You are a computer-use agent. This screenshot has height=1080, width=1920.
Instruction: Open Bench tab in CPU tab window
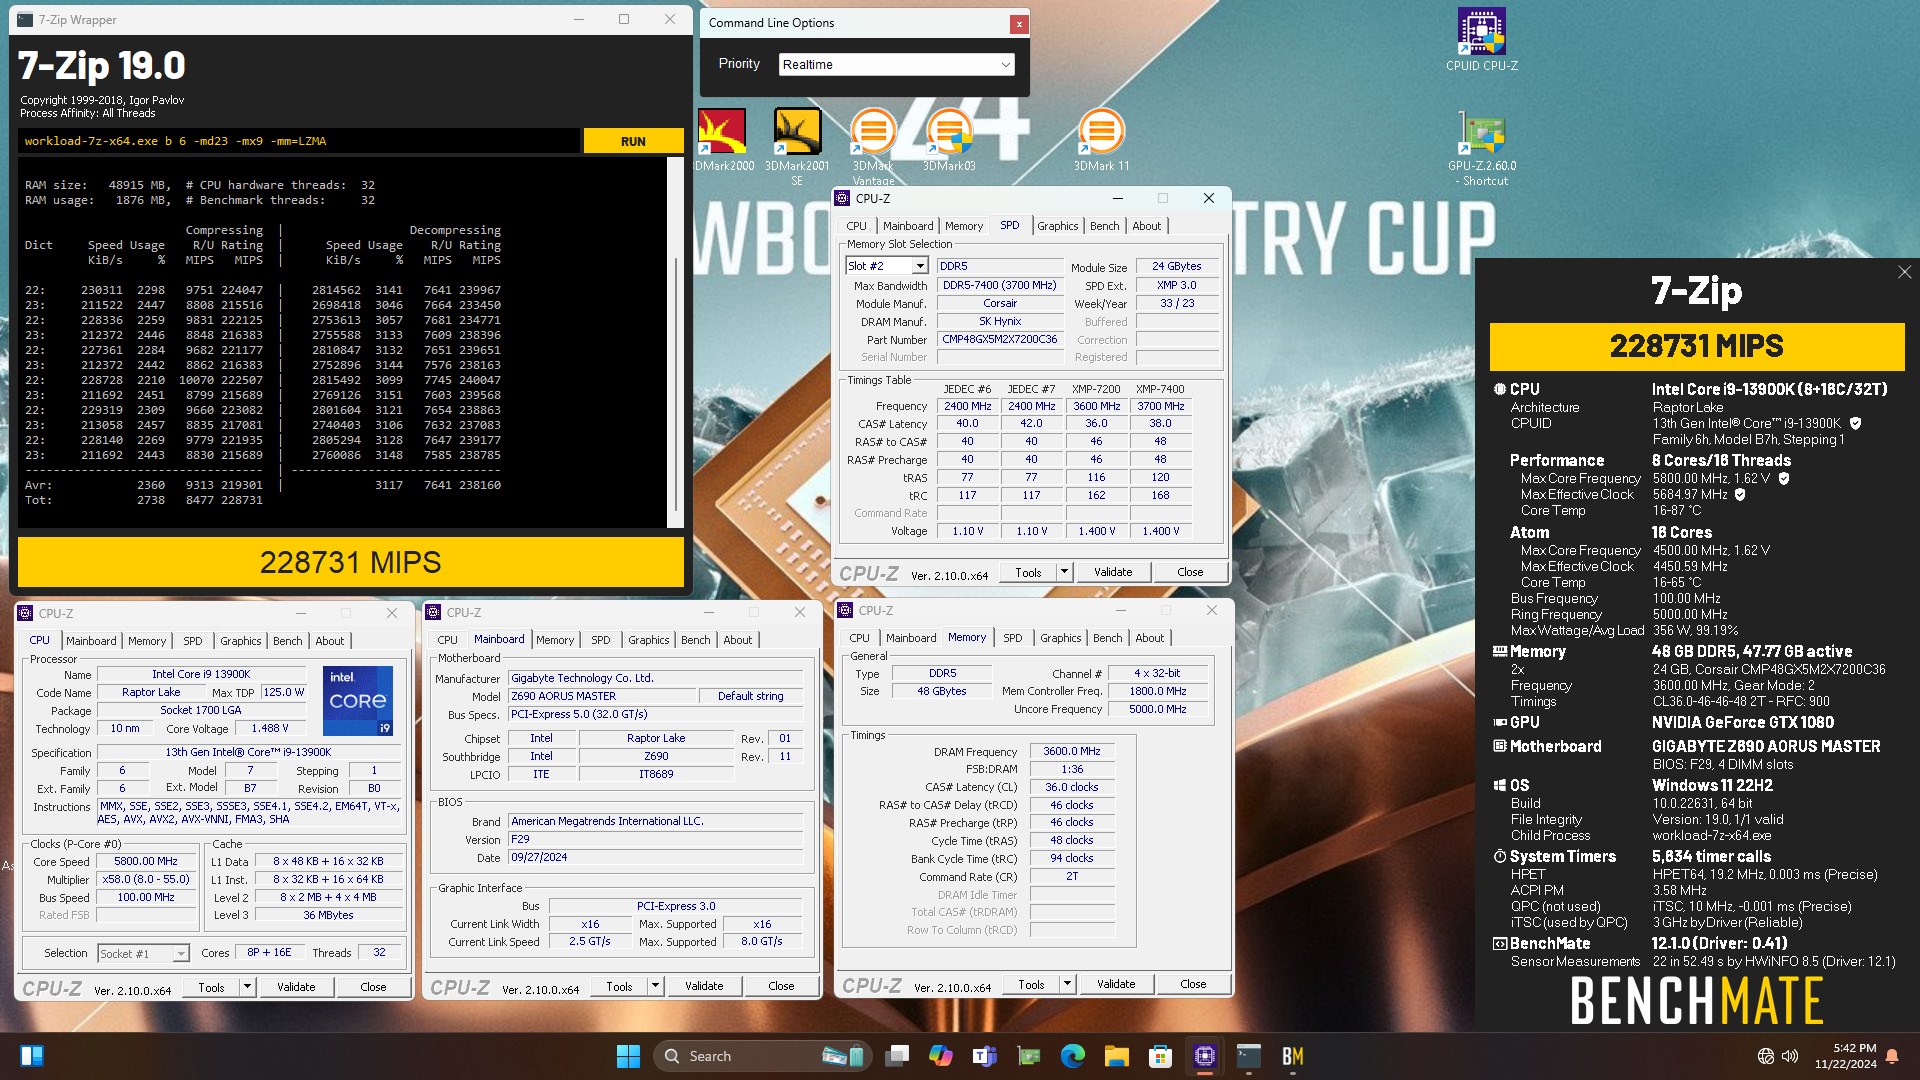pos(287,641)
